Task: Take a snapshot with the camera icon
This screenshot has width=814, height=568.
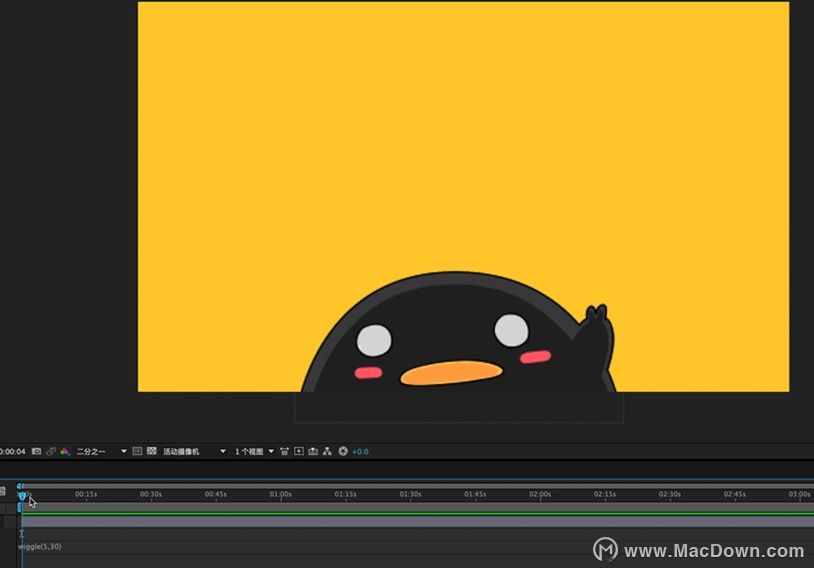Action: coord(36,451)
